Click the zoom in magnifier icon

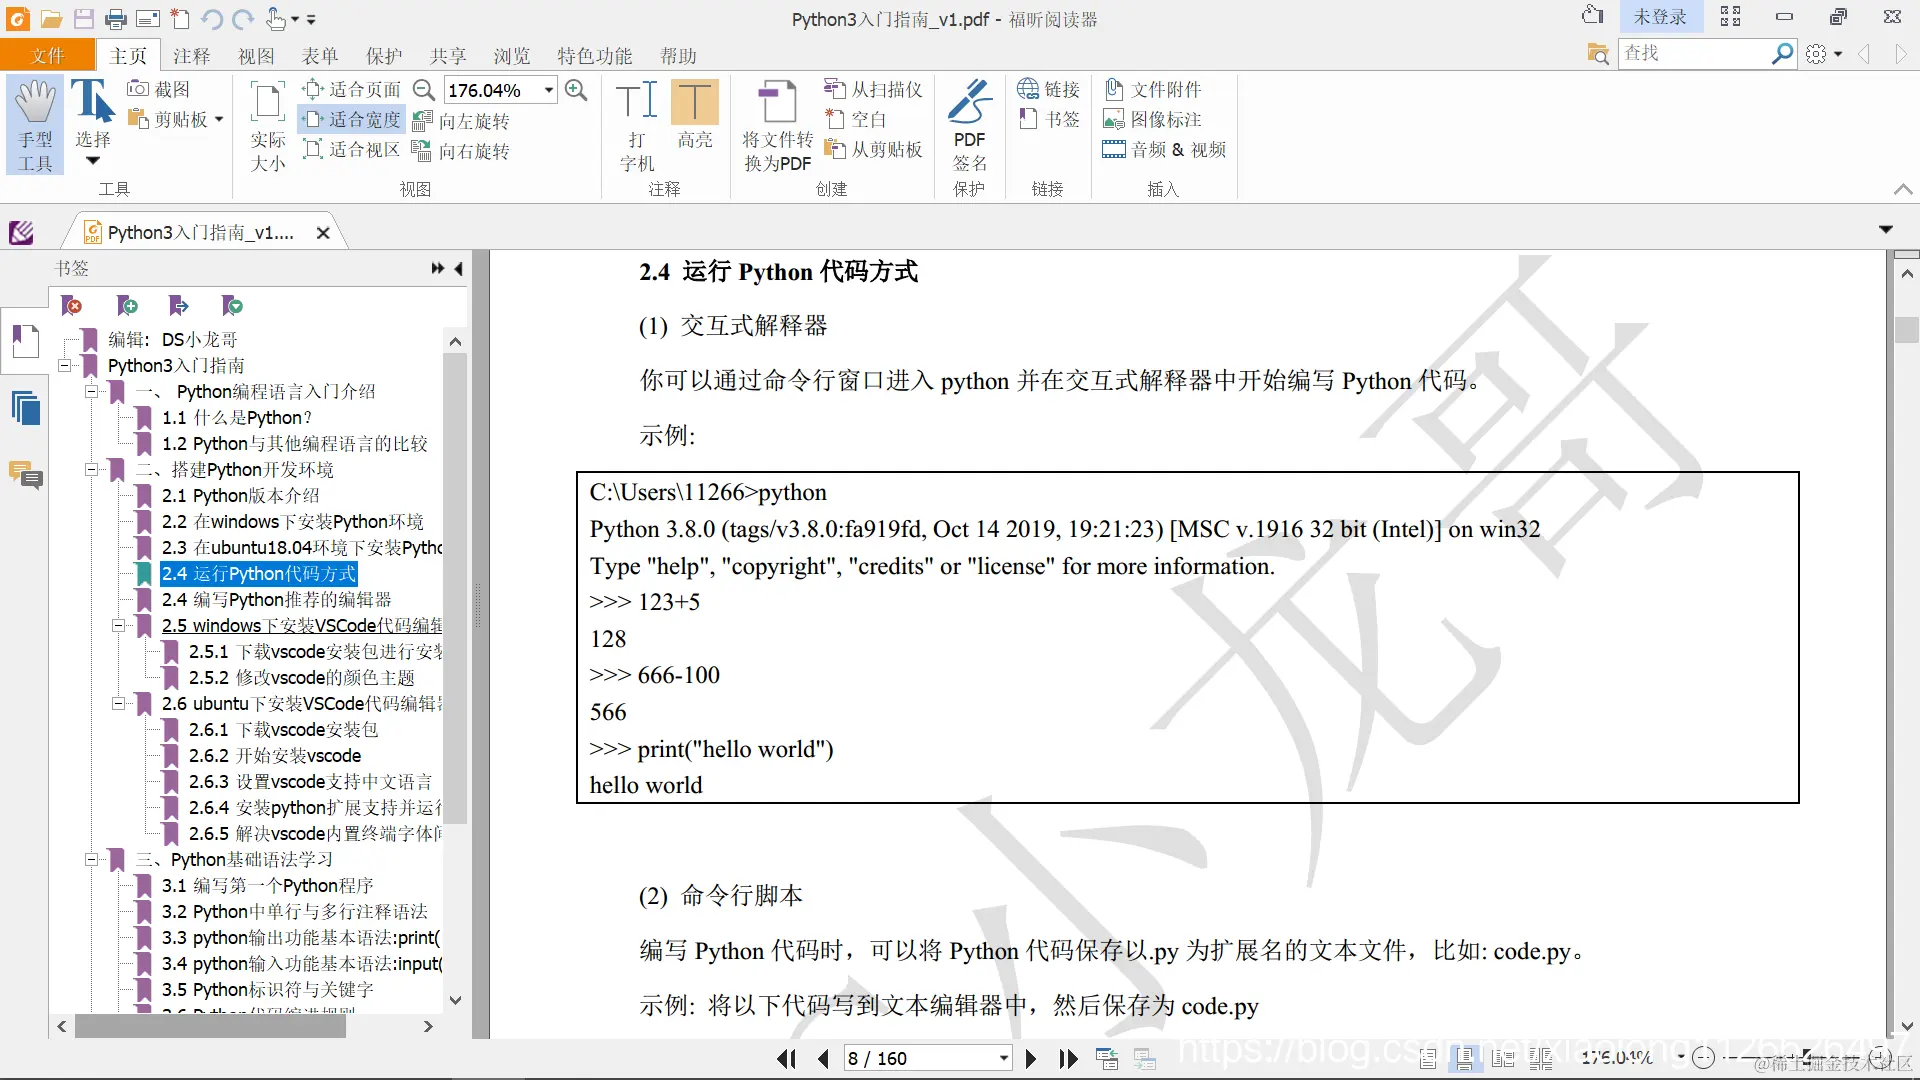pos(576,90)
